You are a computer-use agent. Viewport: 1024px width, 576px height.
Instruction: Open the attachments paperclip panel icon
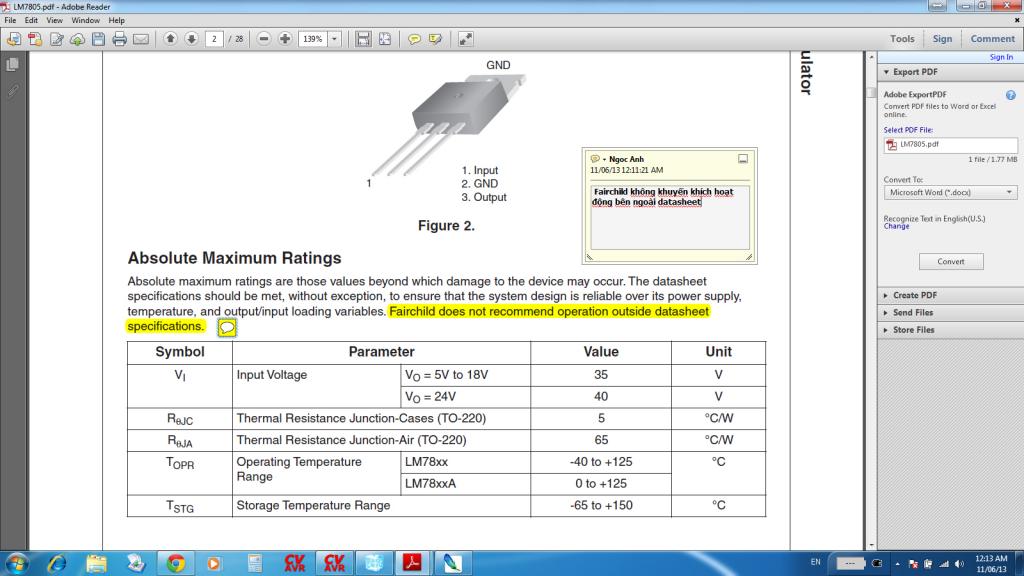click(x=12, y=91)
